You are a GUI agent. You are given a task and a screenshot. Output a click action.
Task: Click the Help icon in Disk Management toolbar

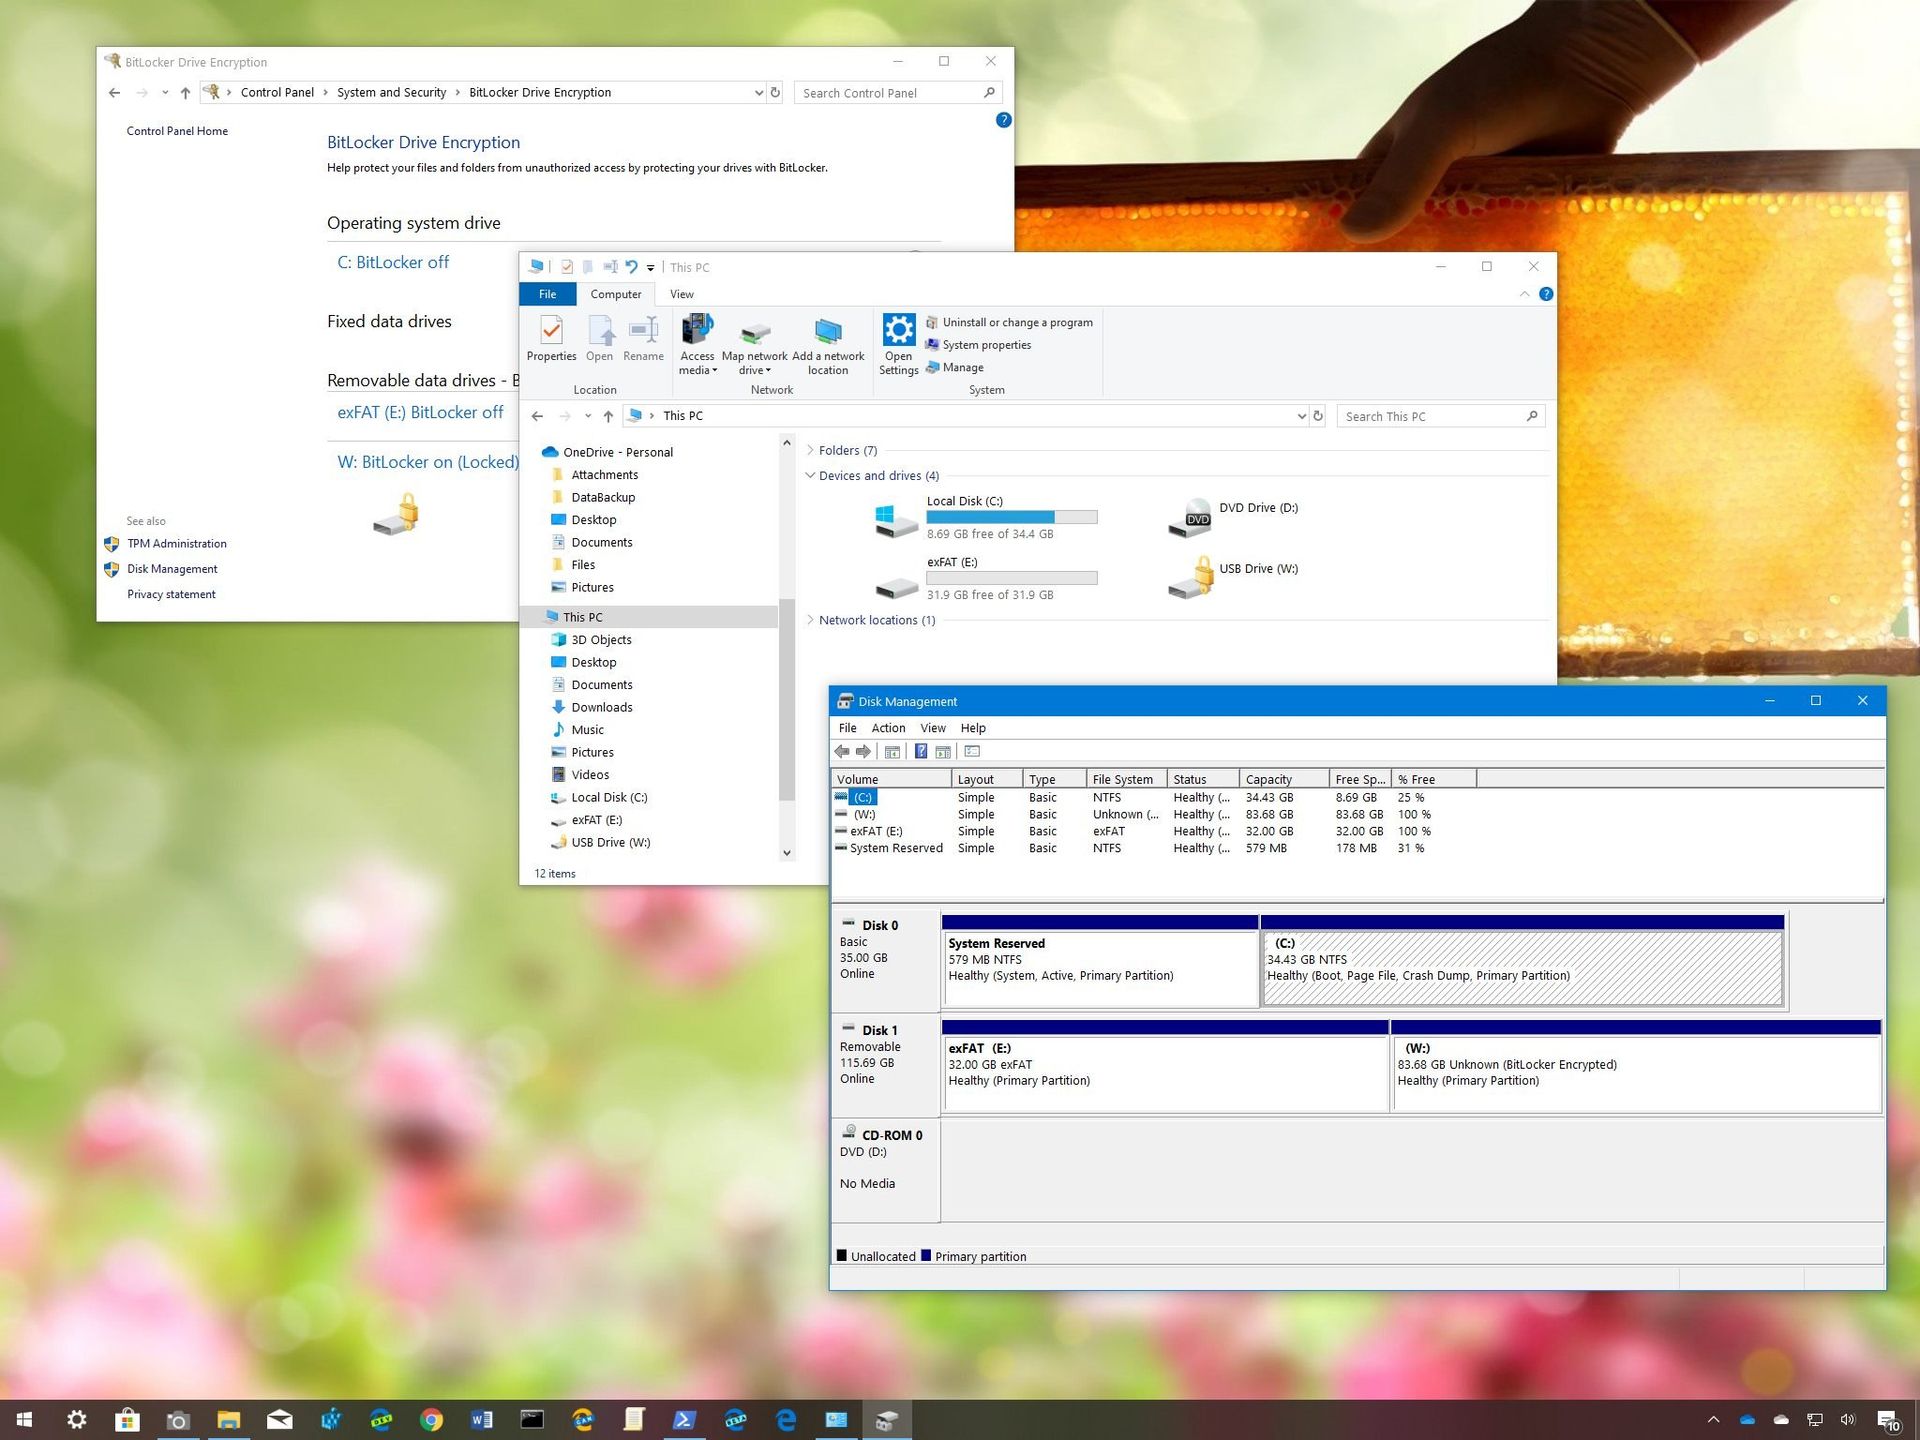(x=921, y=751)
